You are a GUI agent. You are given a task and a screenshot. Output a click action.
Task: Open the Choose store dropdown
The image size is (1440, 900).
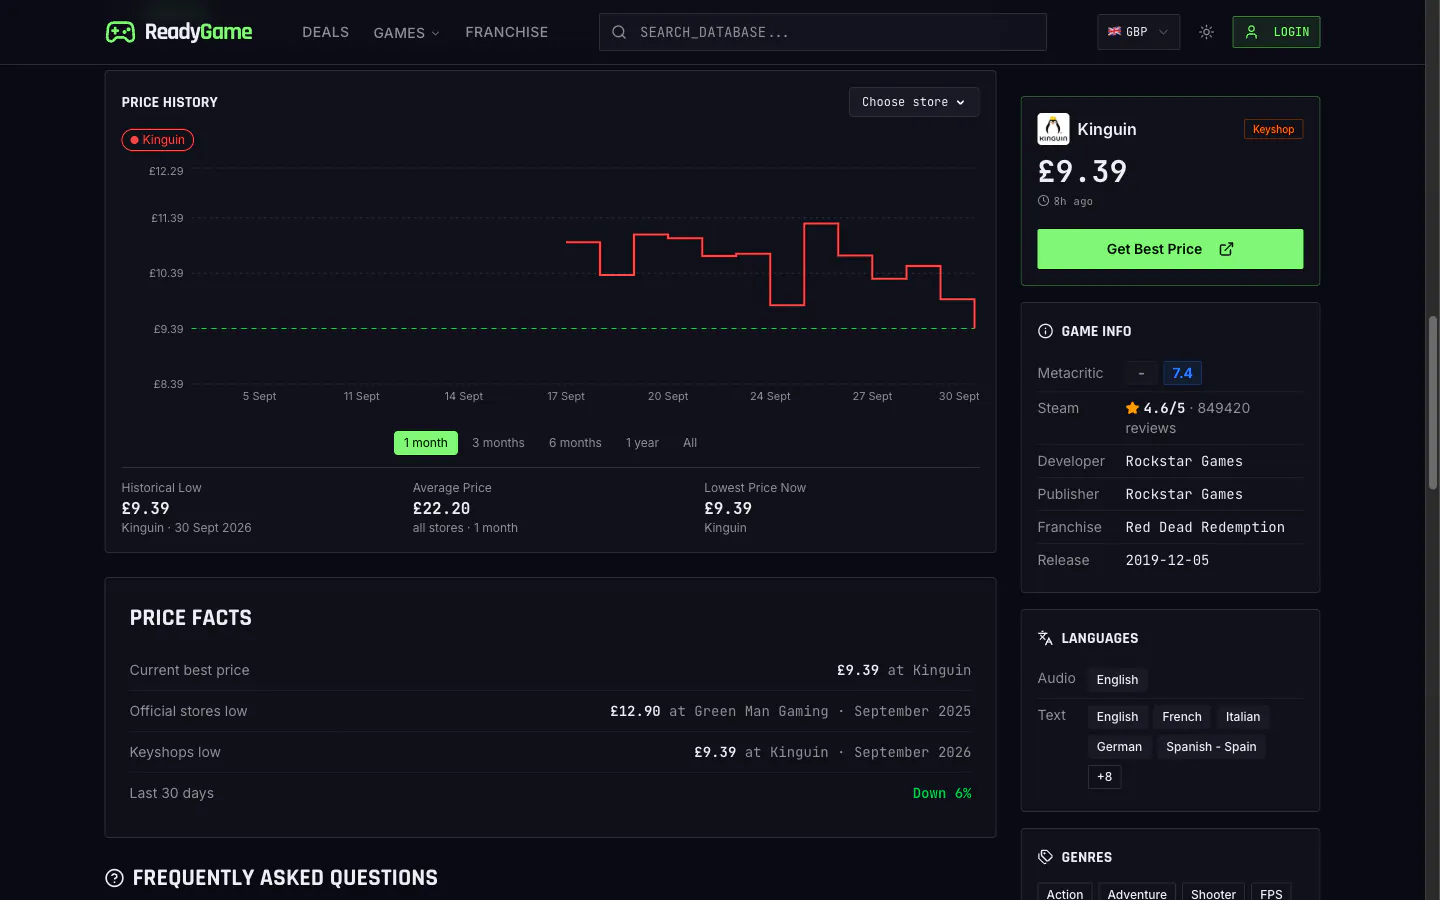coord(914,102)
